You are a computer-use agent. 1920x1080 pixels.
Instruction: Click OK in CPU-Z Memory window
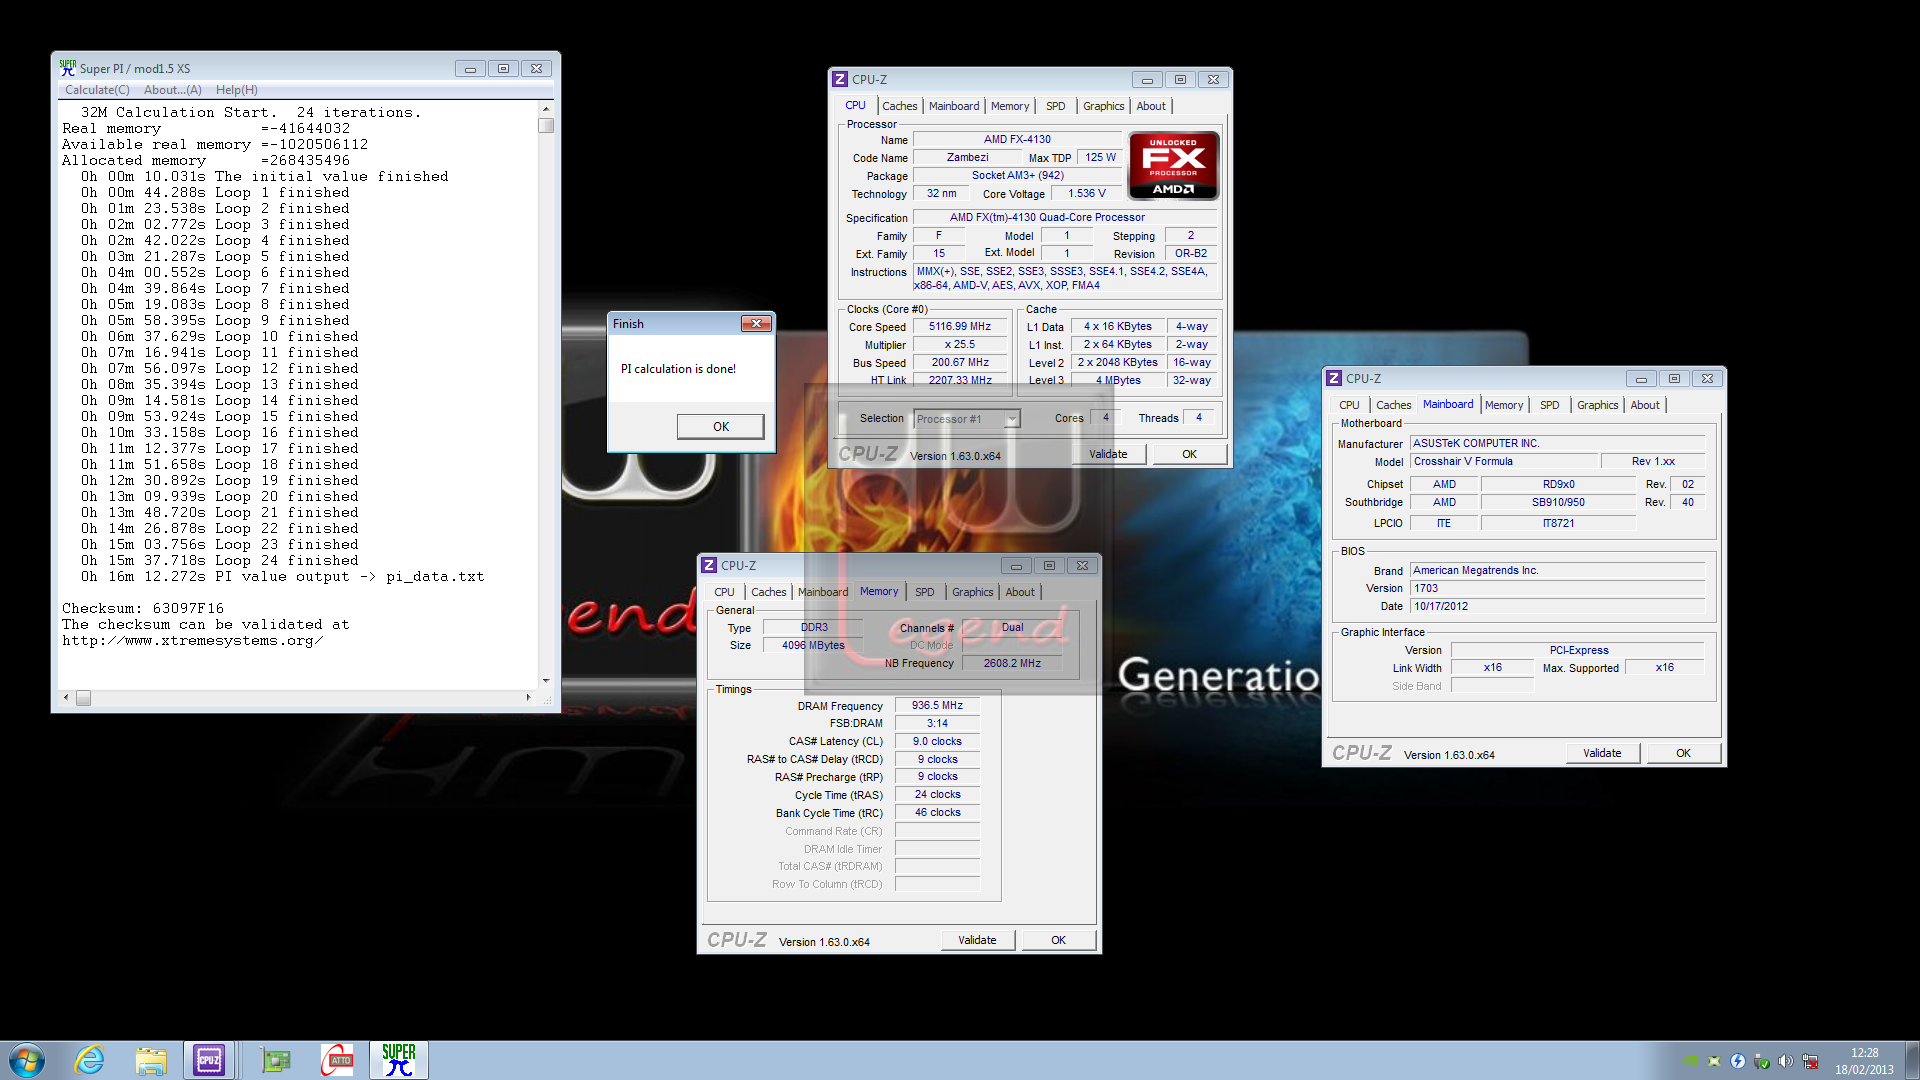click(x=1058, y=940)
